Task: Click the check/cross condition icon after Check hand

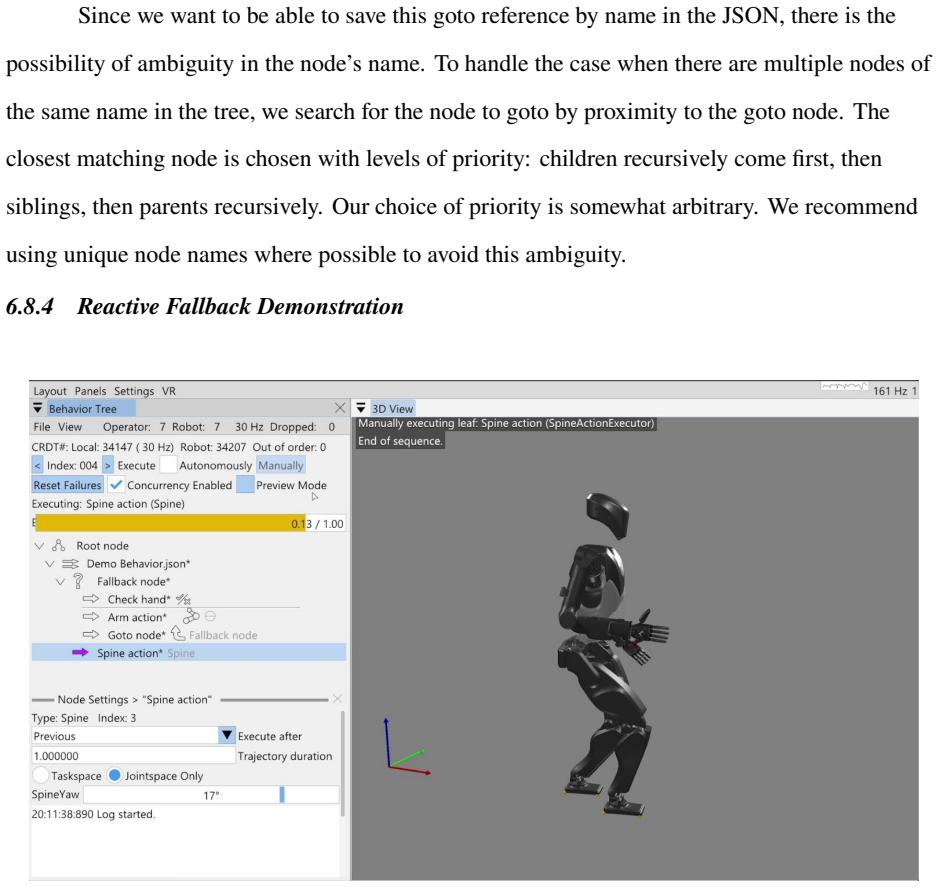Action: 183,599
